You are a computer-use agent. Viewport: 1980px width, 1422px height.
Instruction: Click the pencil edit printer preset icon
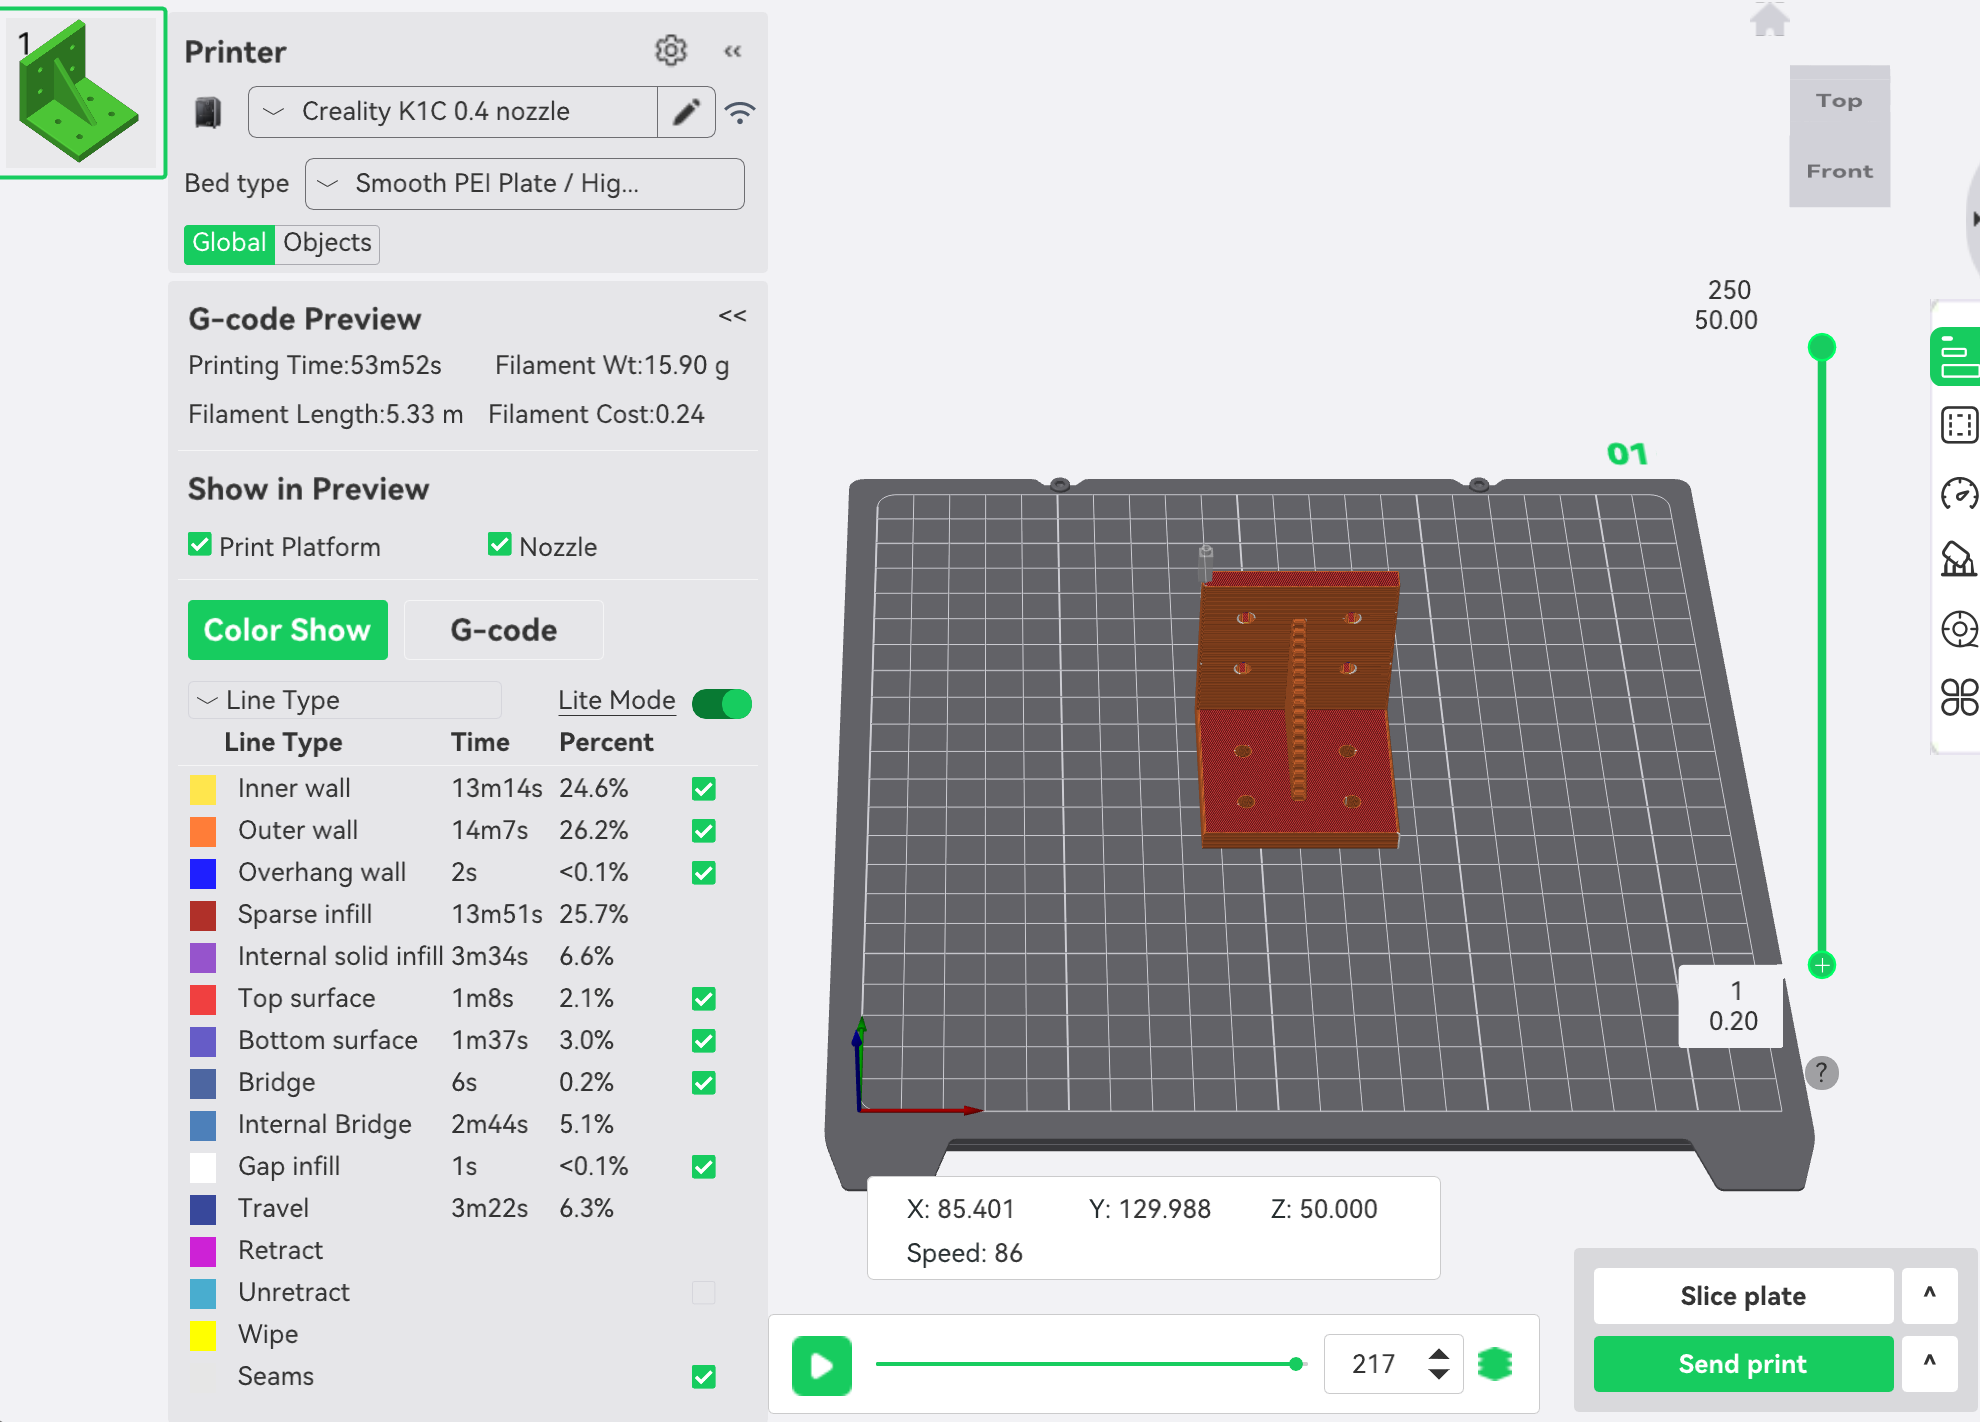[686, 112]
